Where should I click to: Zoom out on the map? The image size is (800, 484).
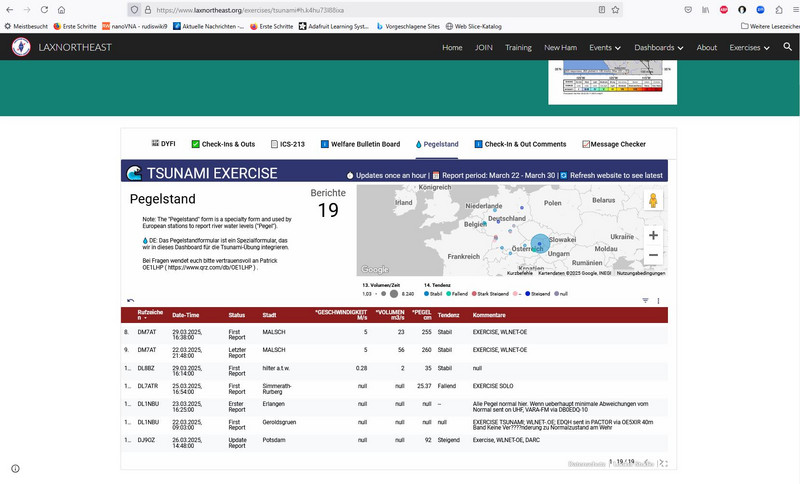click(x=653, y=255)
